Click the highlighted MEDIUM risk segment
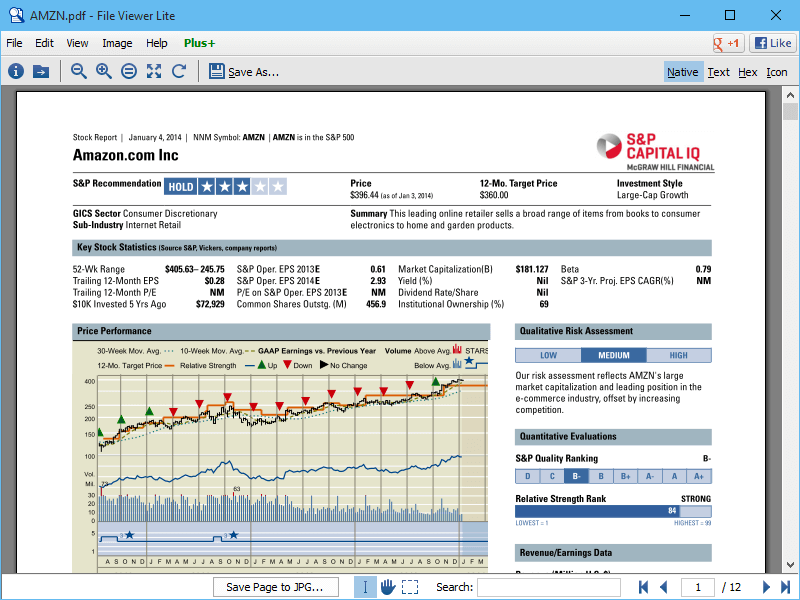This screenshot has height=600, width=800. coord(614,355)
